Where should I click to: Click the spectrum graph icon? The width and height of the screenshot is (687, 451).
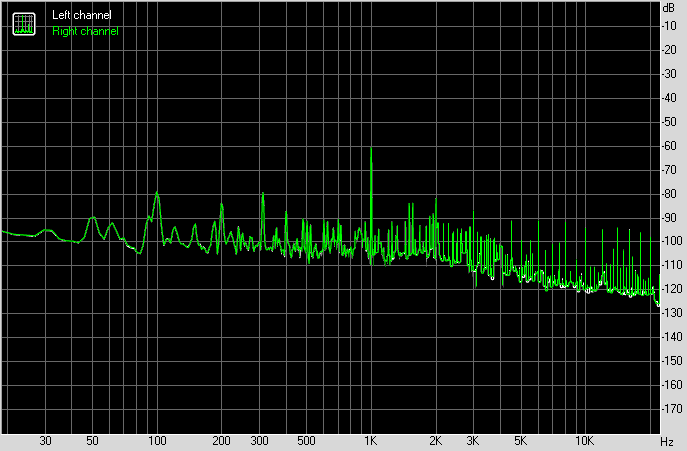coord(24,24)
